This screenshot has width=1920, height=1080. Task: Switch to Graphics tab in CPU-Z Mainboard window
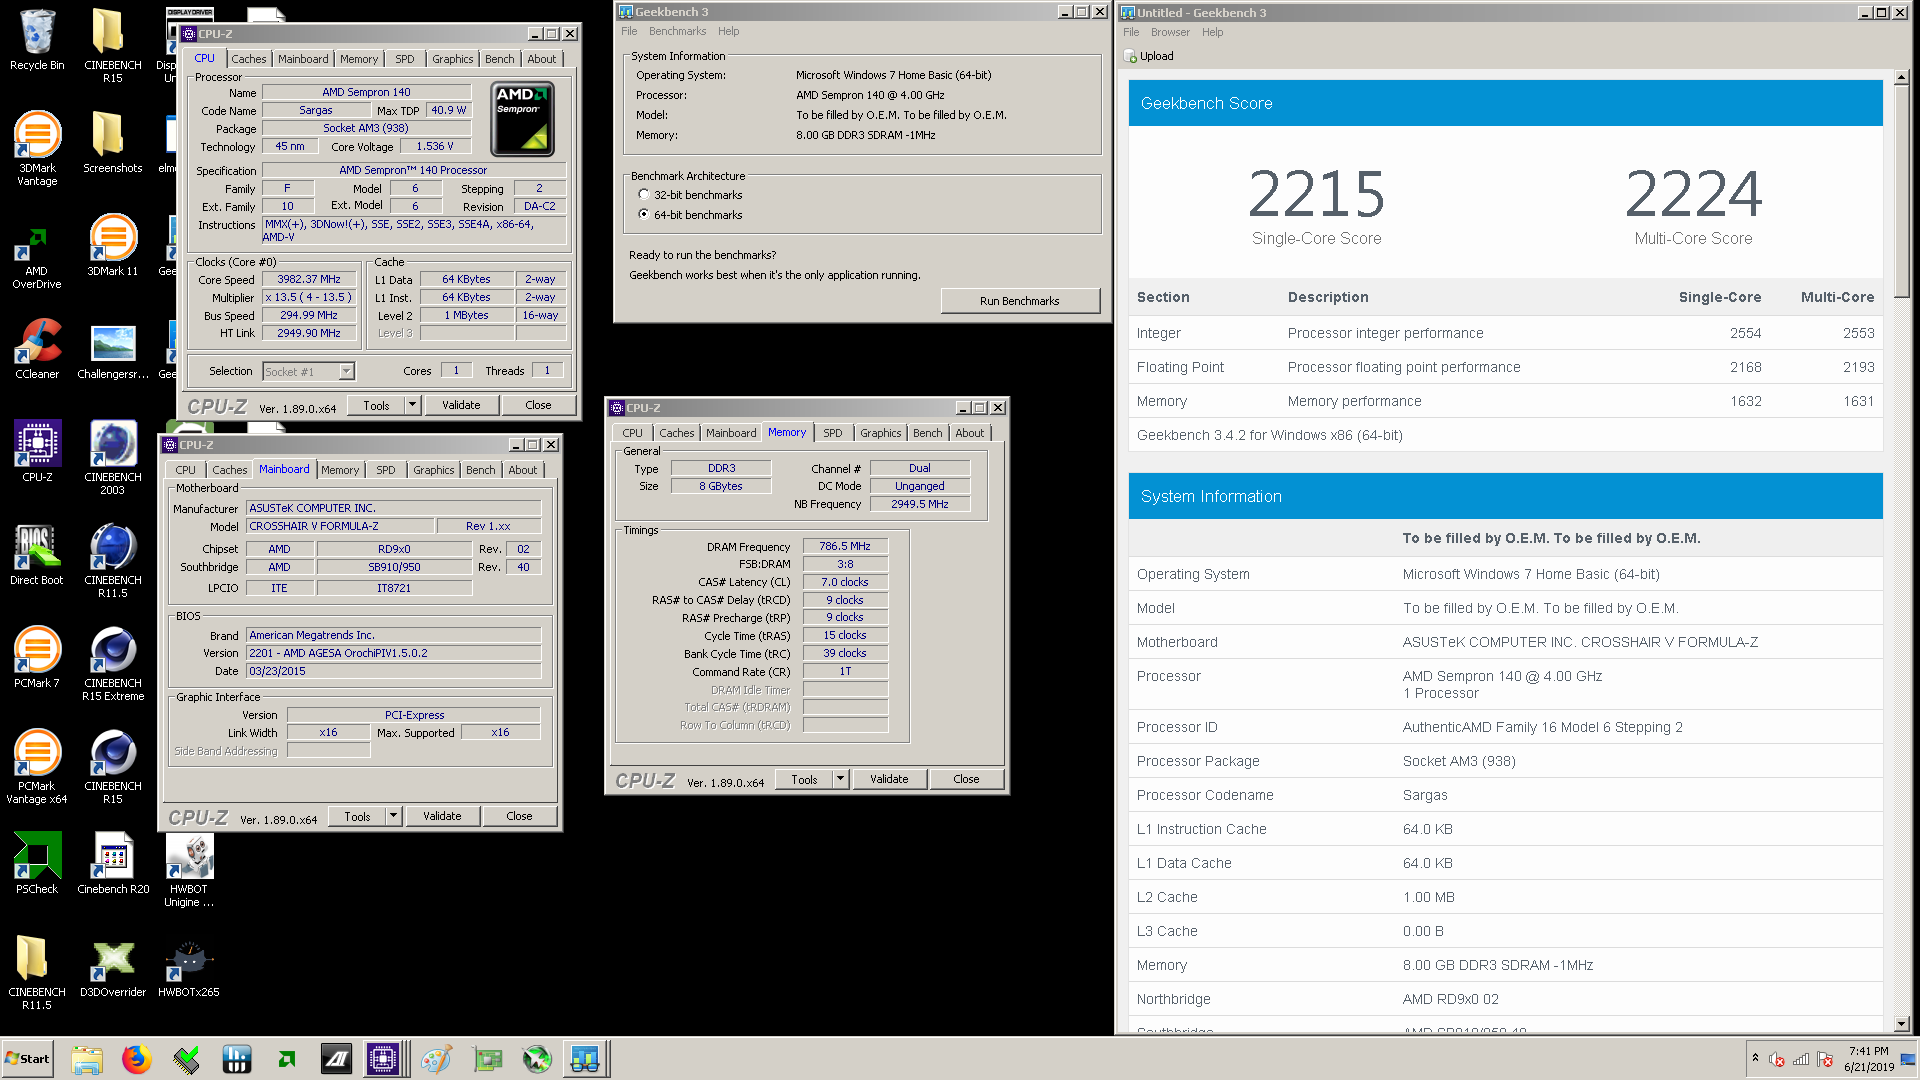click(434, 470)
